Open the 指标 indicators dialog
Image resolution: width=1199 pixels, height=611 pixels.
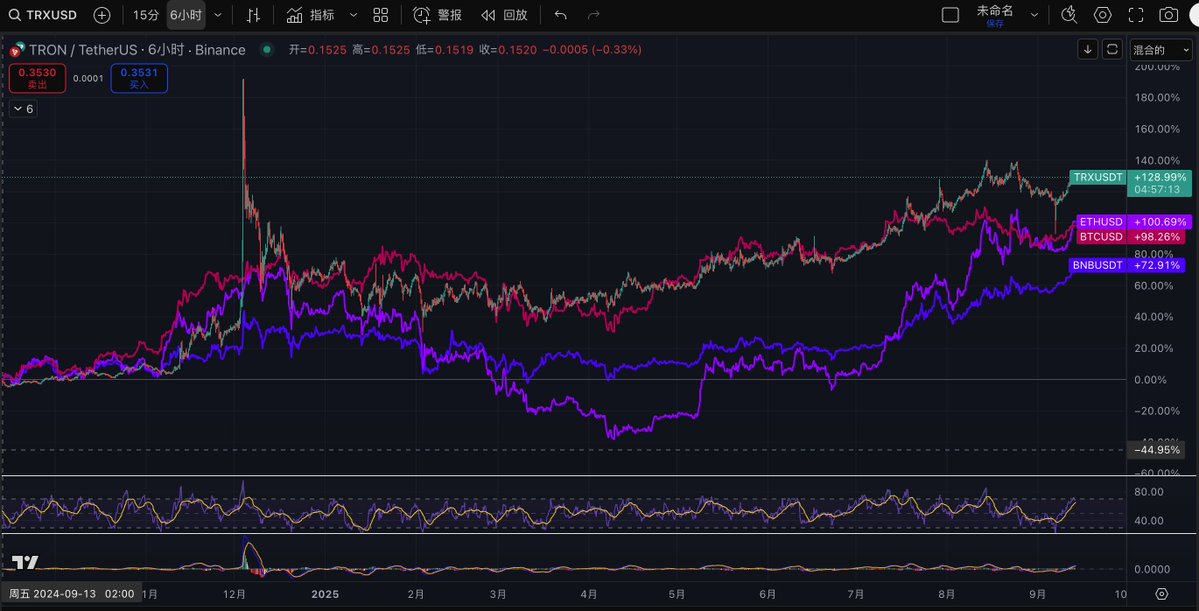point(310,15)
